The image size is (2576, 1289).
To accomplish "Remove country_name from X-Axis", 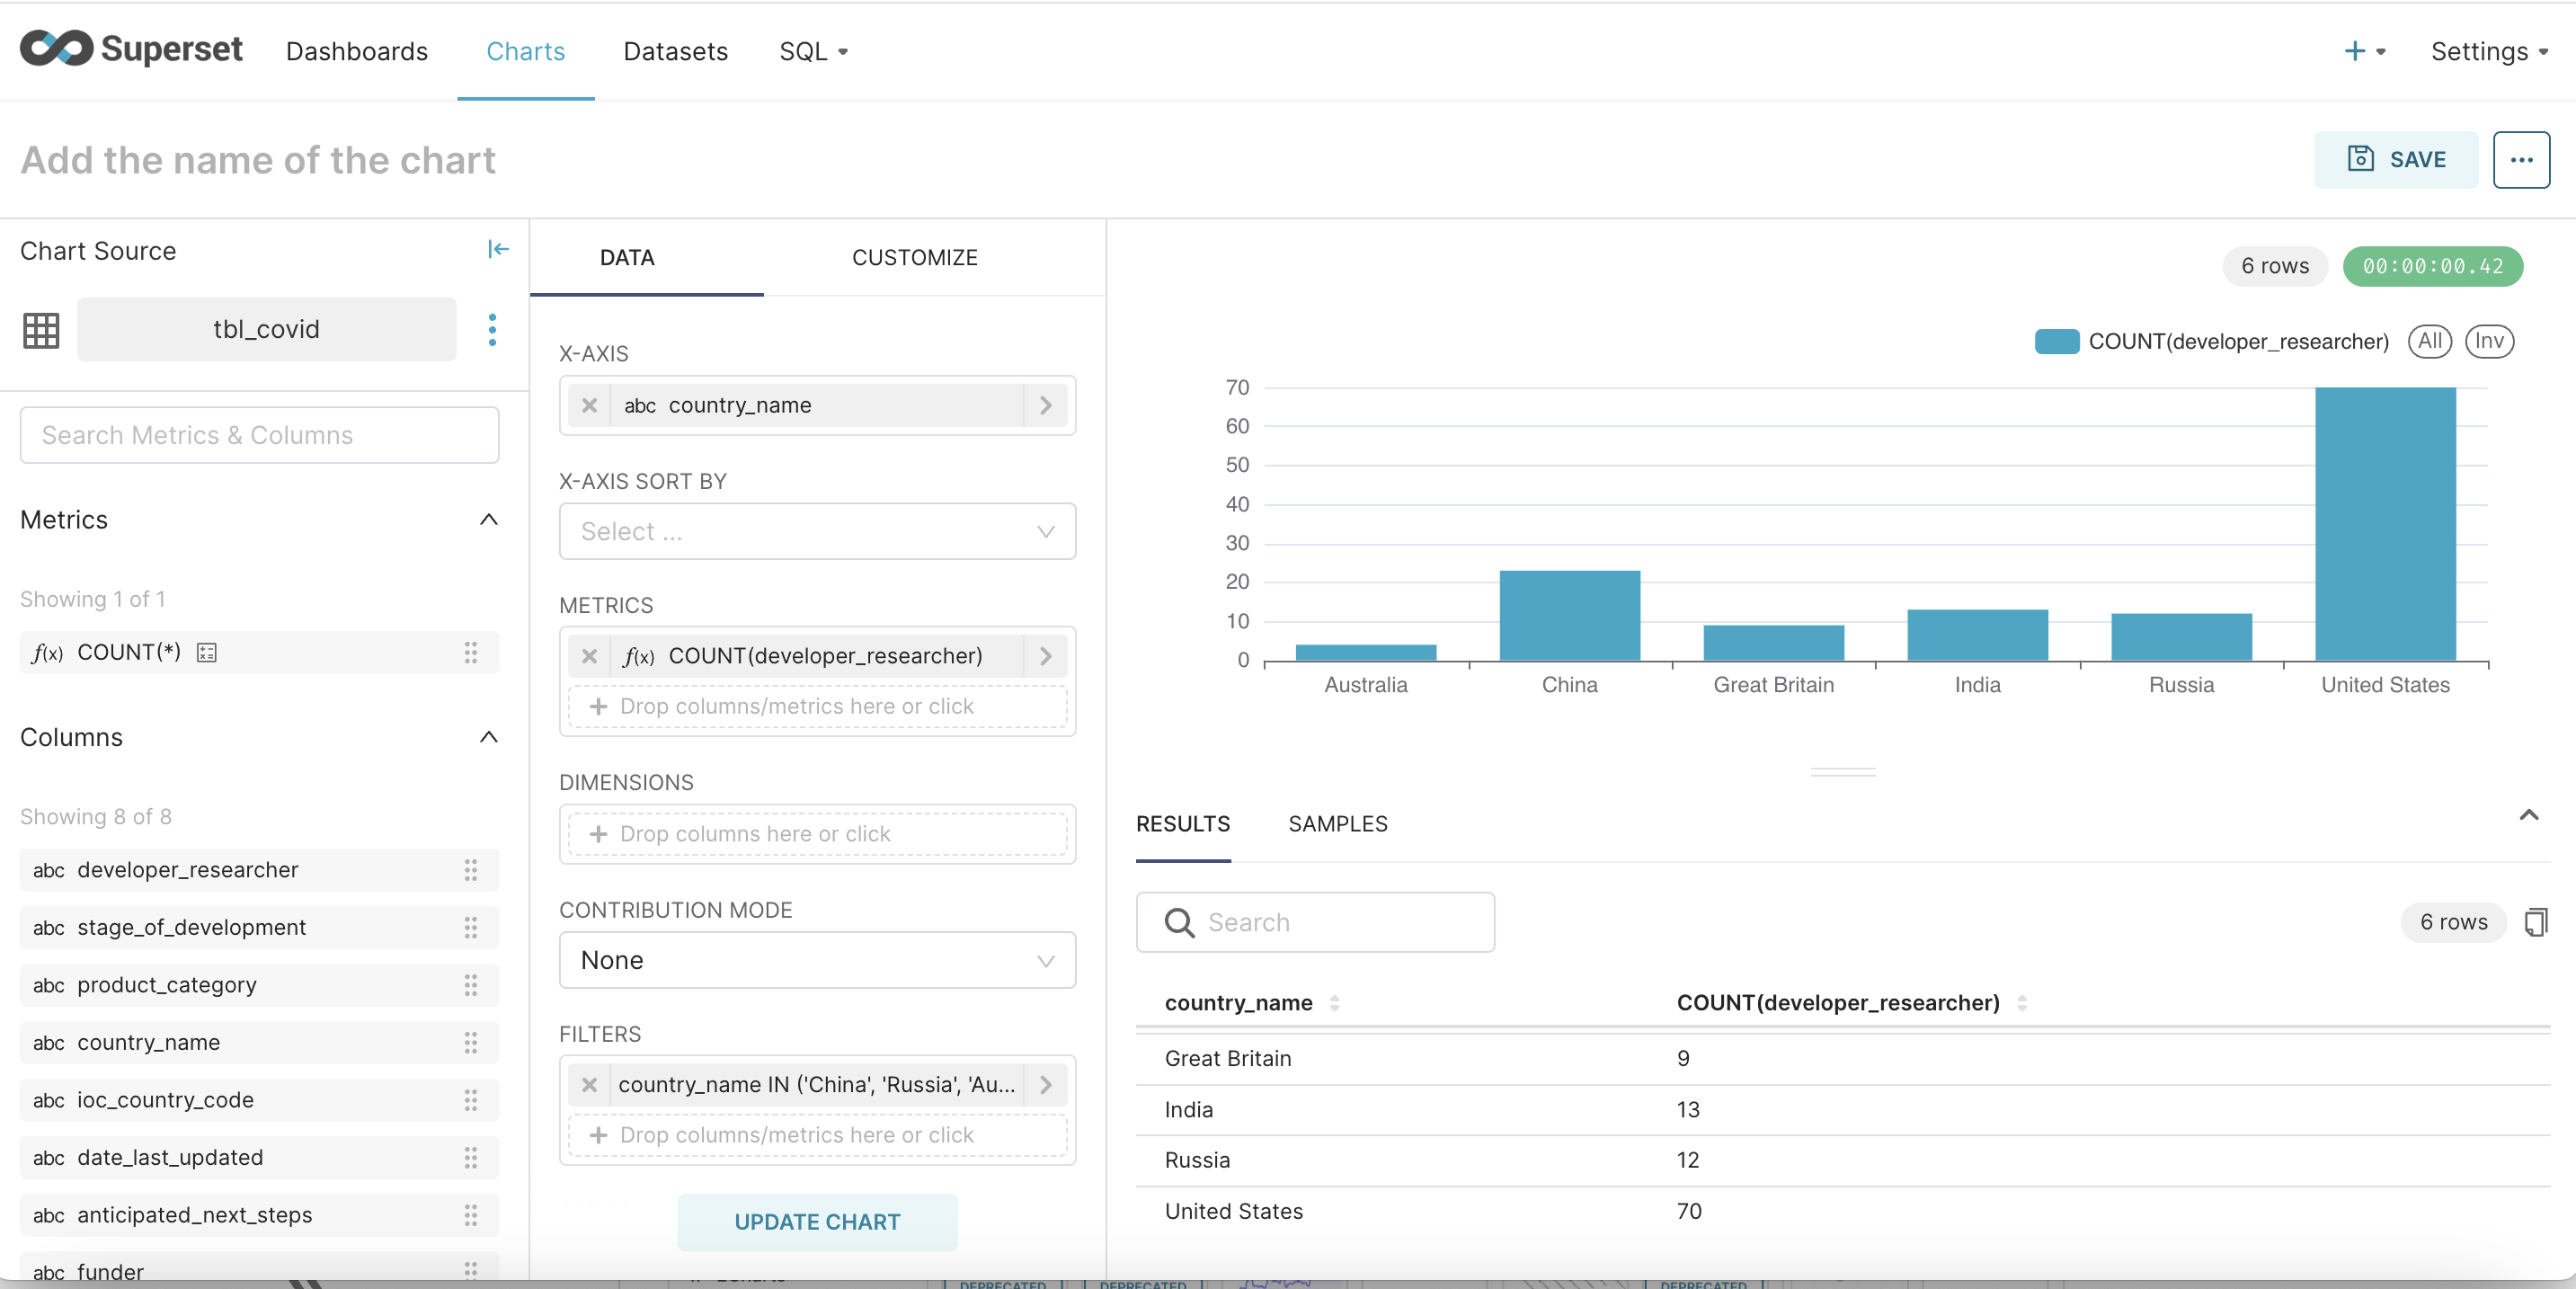I will [x=589, y=405].
